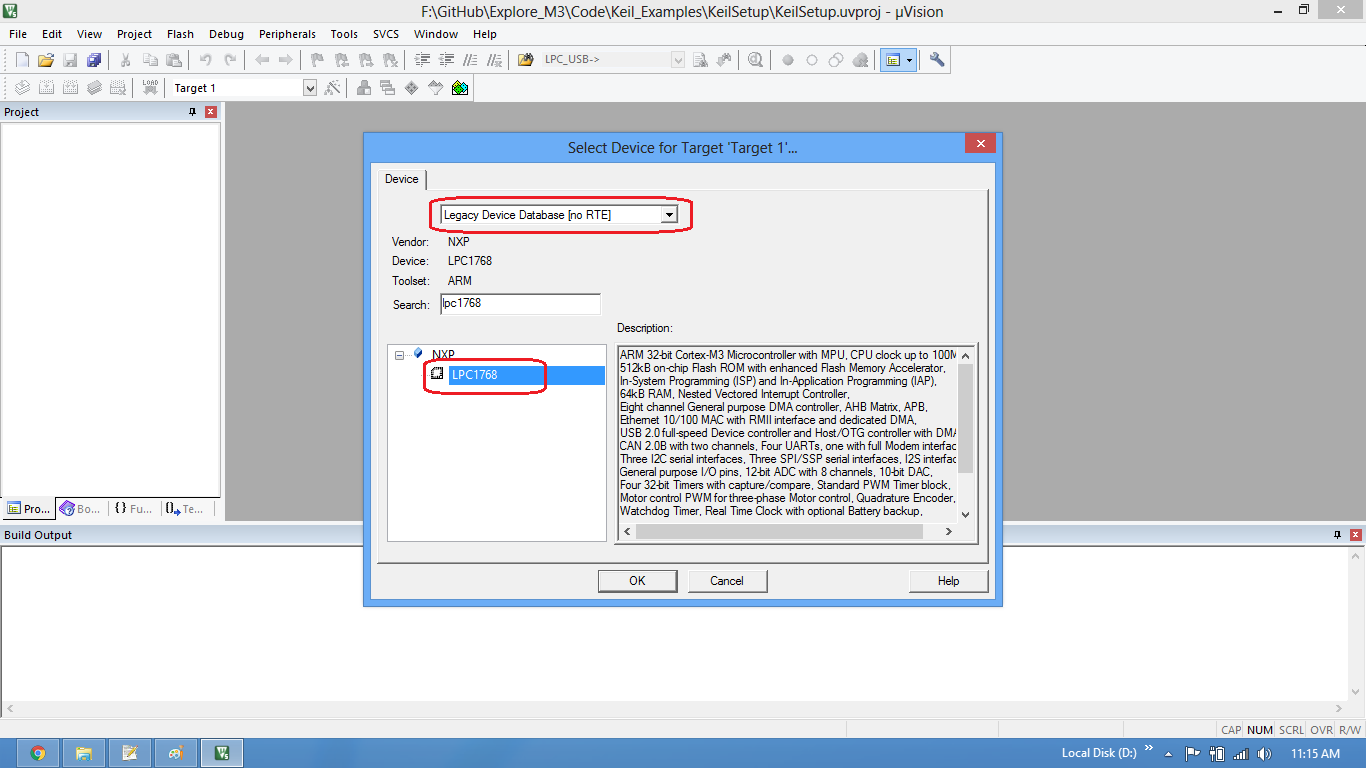The height and width of the screenshot is (768, 1366).
Task: Switch to Functions tab in Project panel
Action: [133, 509]
